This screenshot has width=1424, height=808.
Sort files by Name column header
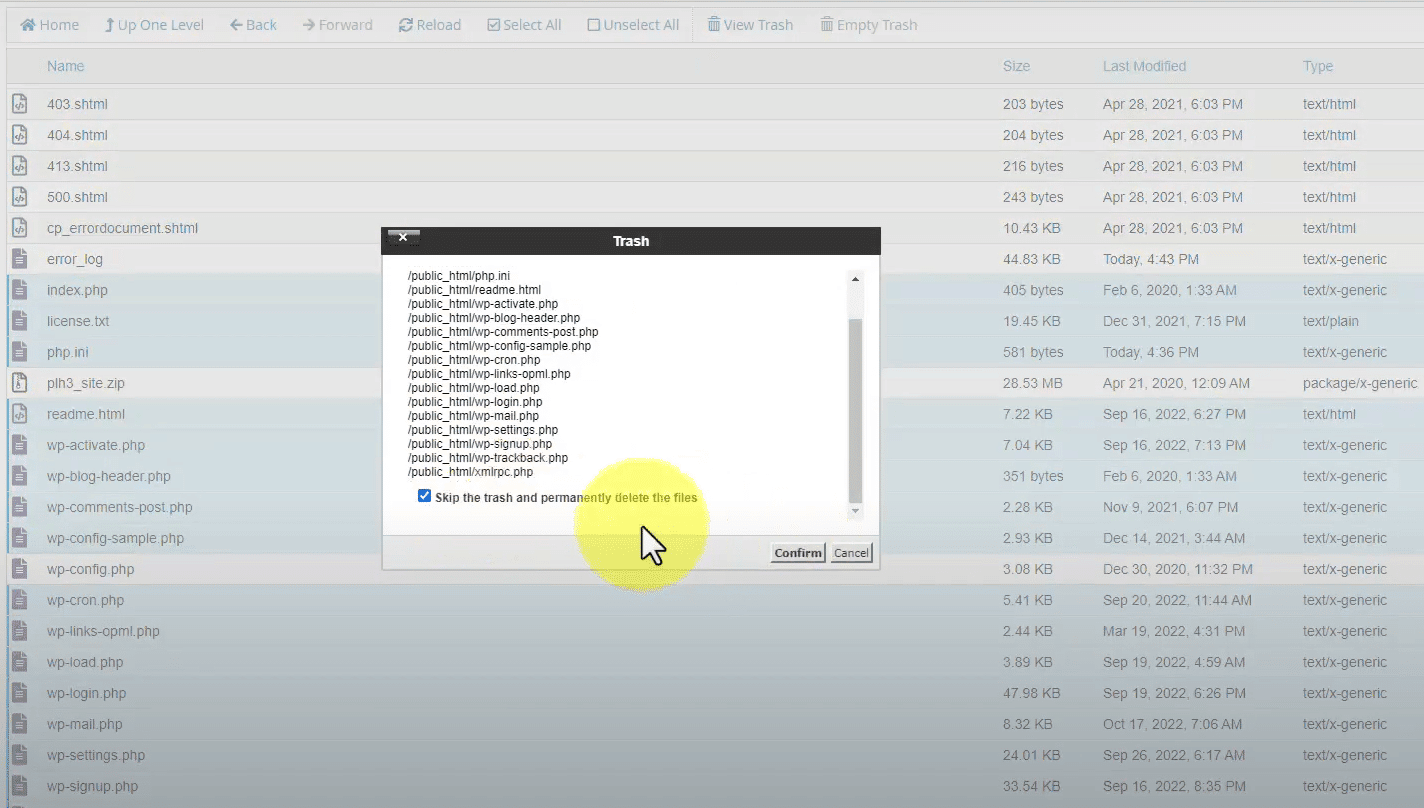click(65, 66)
